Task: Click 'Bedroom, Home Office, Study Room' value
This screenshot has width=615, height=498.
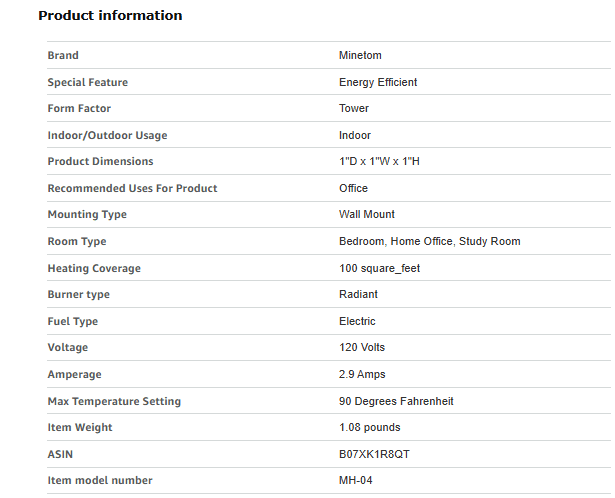Action: [430, 241]
